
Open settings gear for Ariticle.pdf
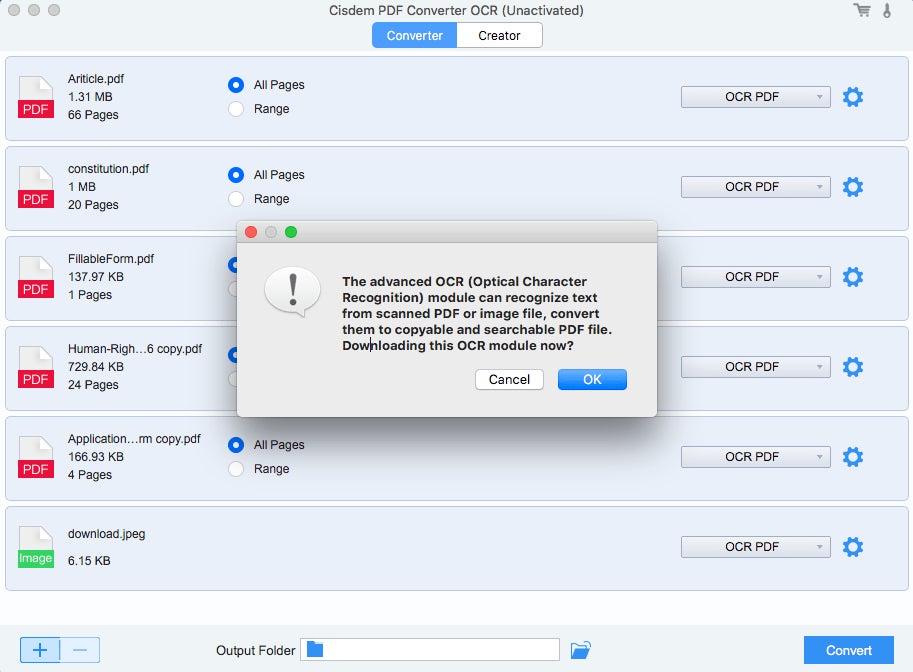coord(852,97)
